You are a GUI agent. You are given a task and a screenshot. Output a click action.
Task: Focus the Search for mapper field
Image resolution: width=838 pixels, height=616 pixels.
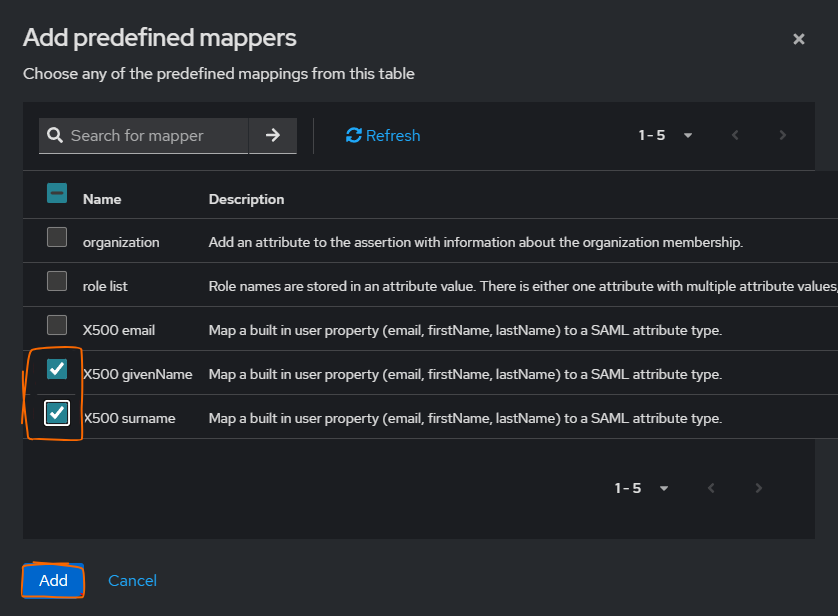(155, 135)
